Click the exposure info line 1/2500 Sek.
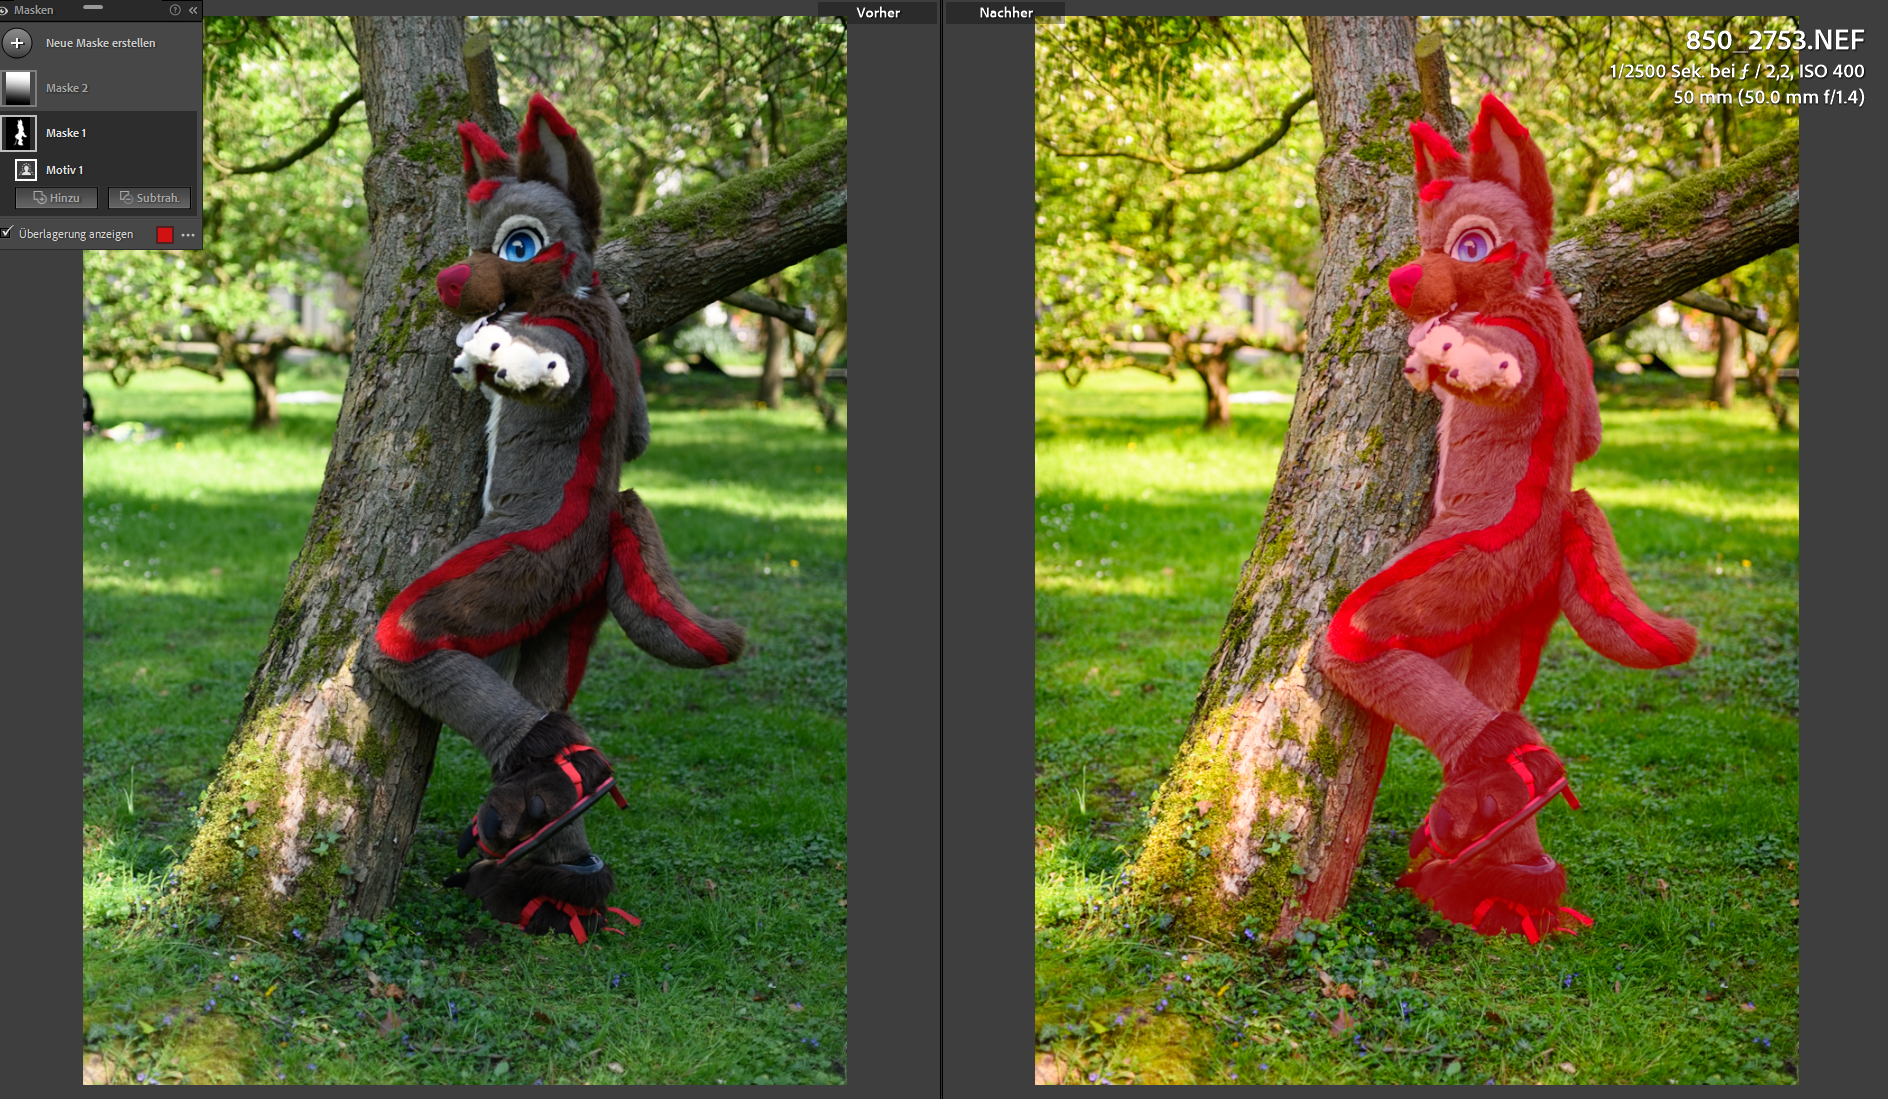Image resolution: width=1888 pixels, height=1099 pixels. click(1737, 71)
